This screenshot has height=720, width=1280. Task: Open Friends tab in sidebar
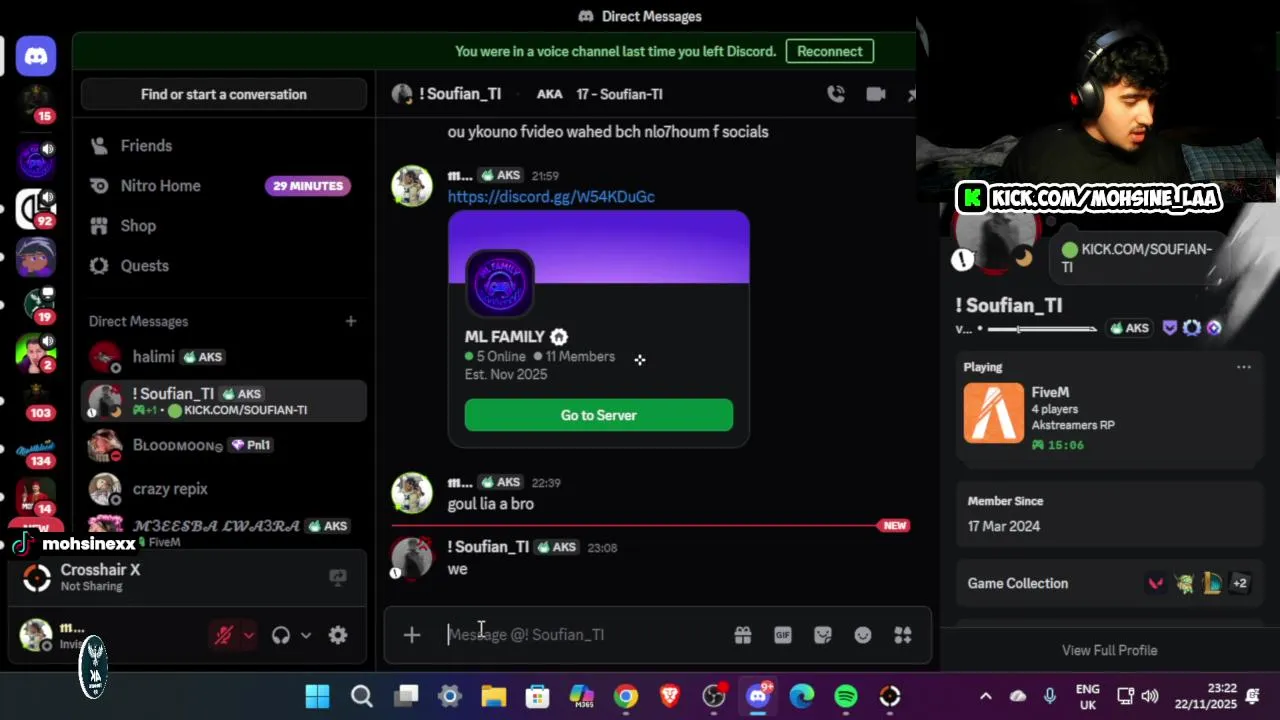tap(224, 146)
